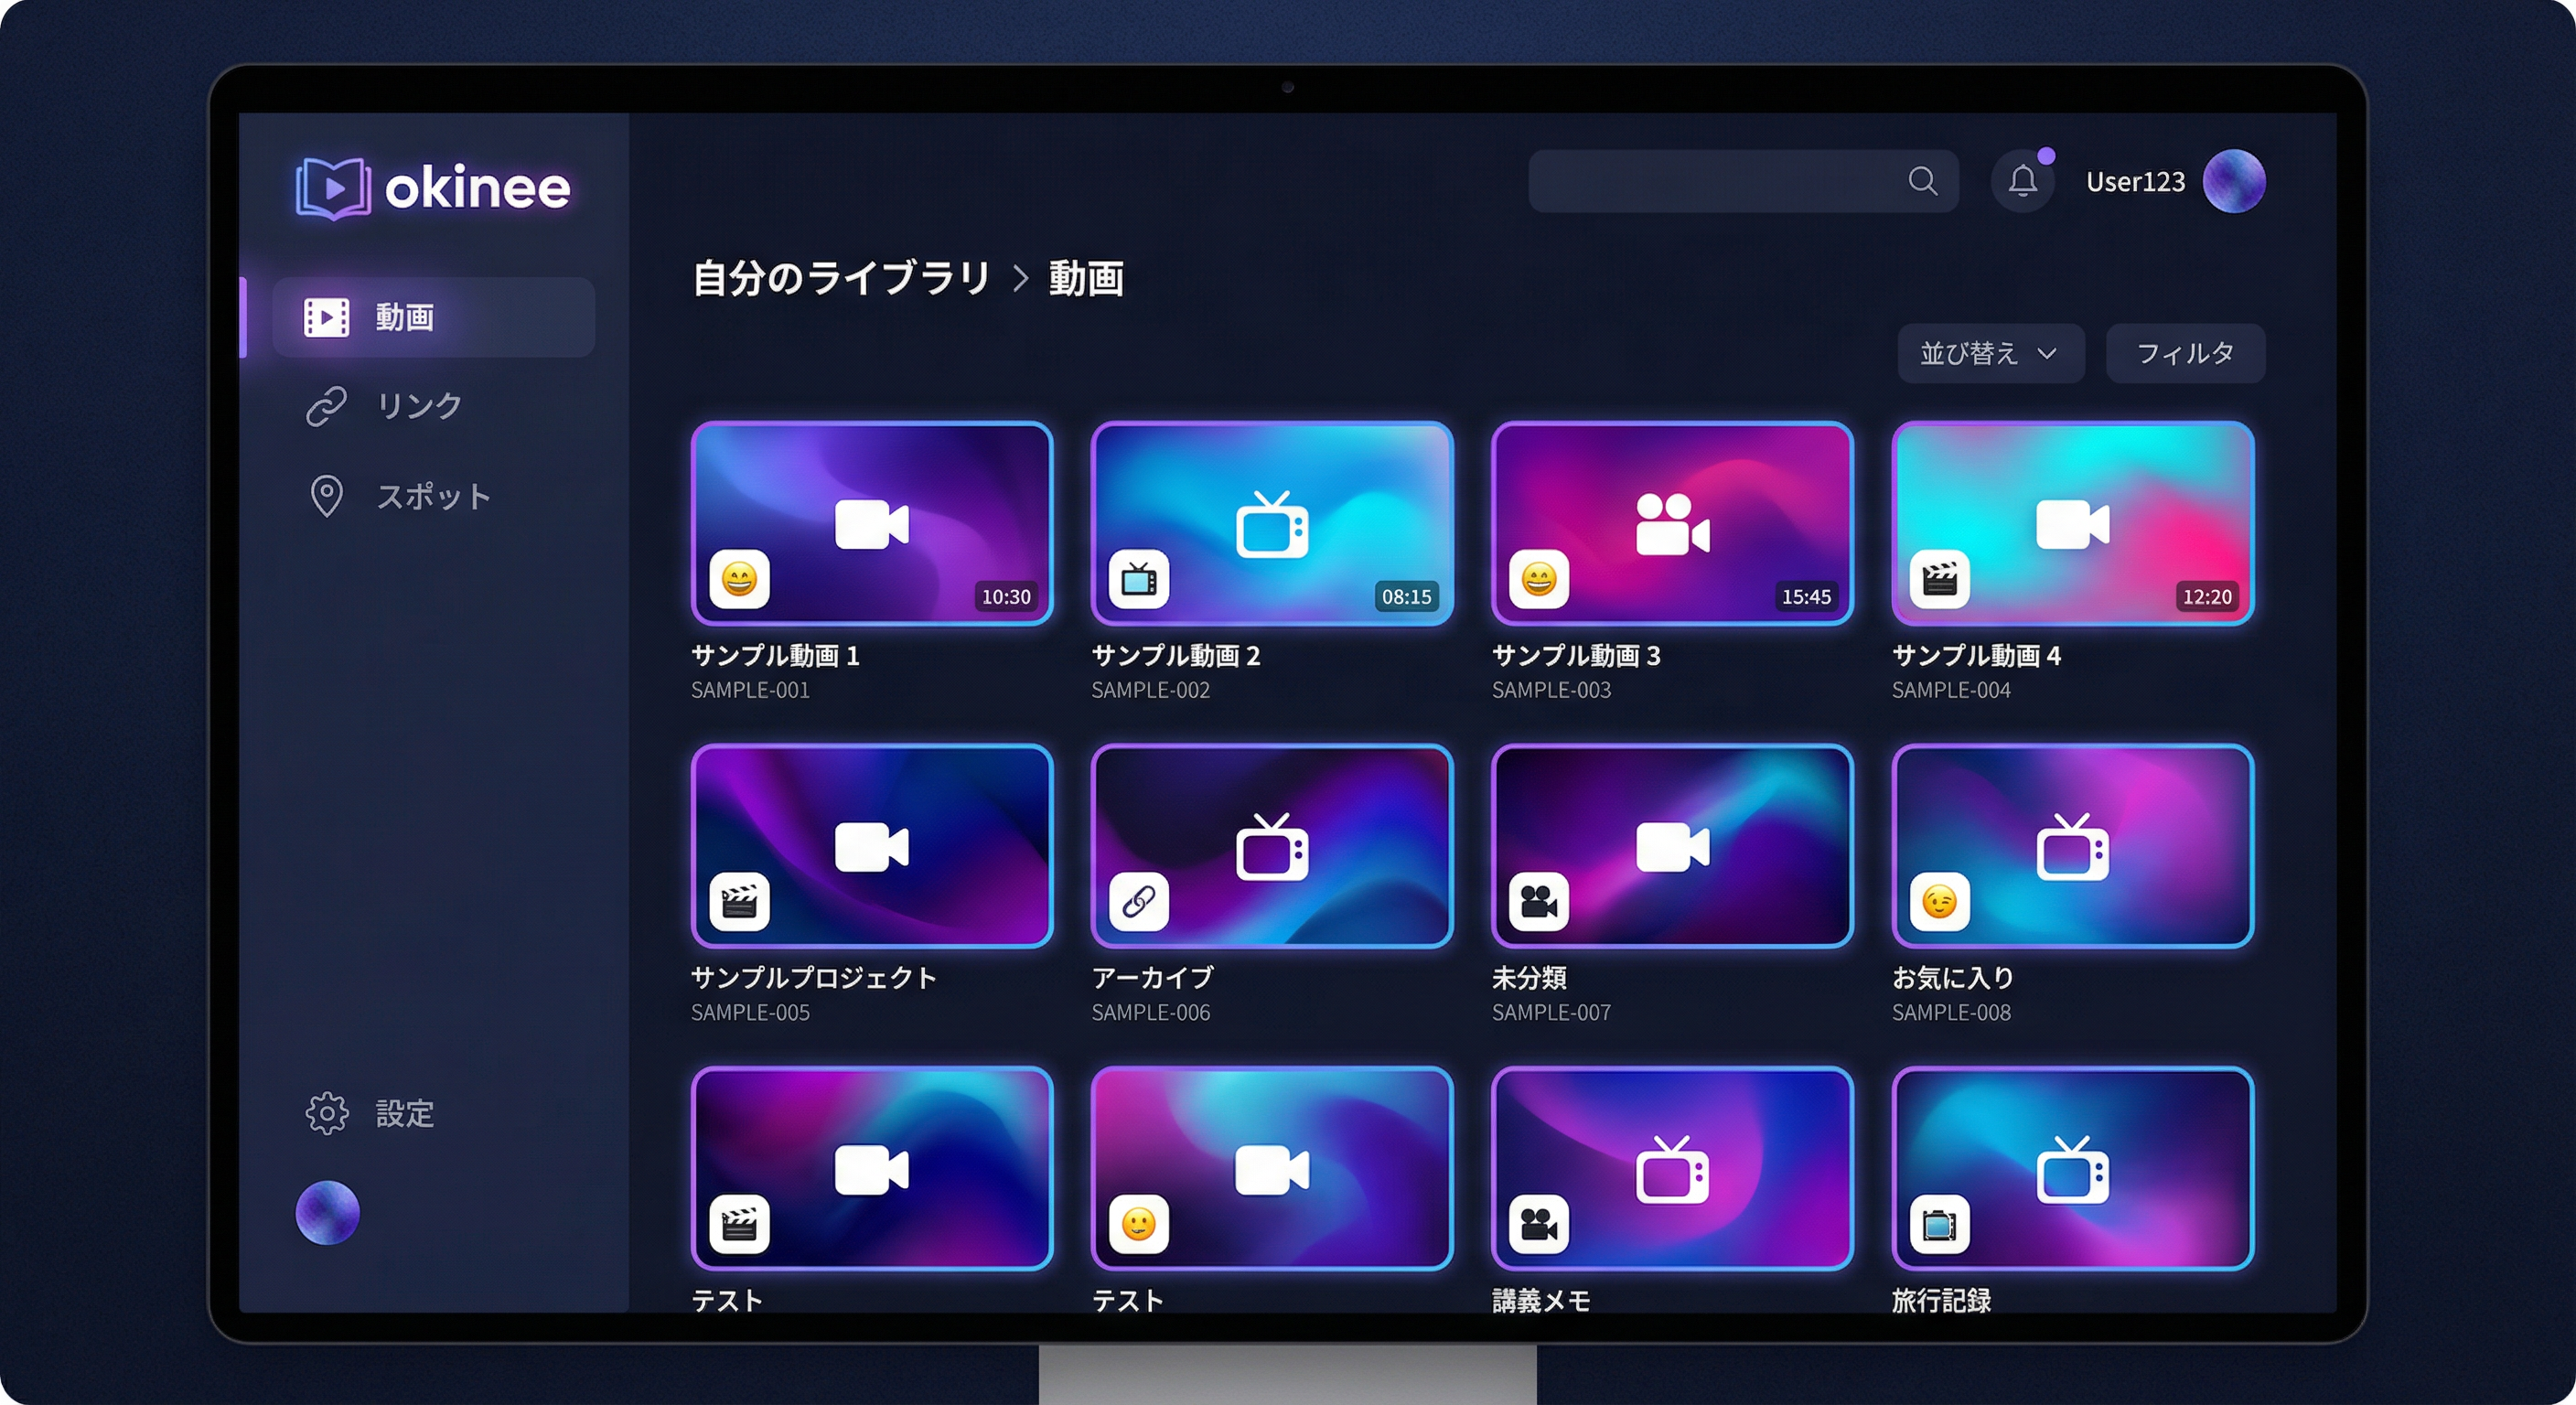Click the smiley emoji badge on サンプル動画 1
This screenshot has height=1405, width=2576.
pos(740,580)
